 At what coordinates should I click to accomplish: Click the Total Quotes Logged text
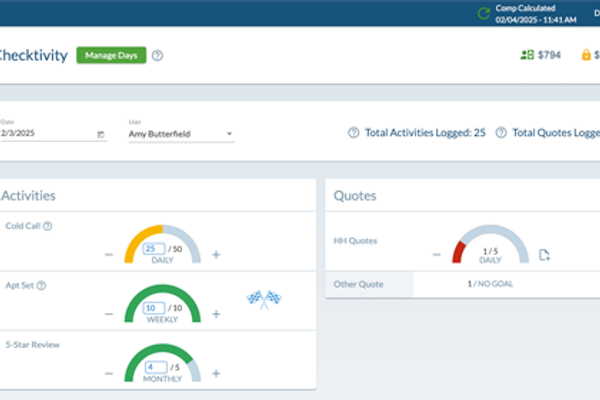coord(556,133)
